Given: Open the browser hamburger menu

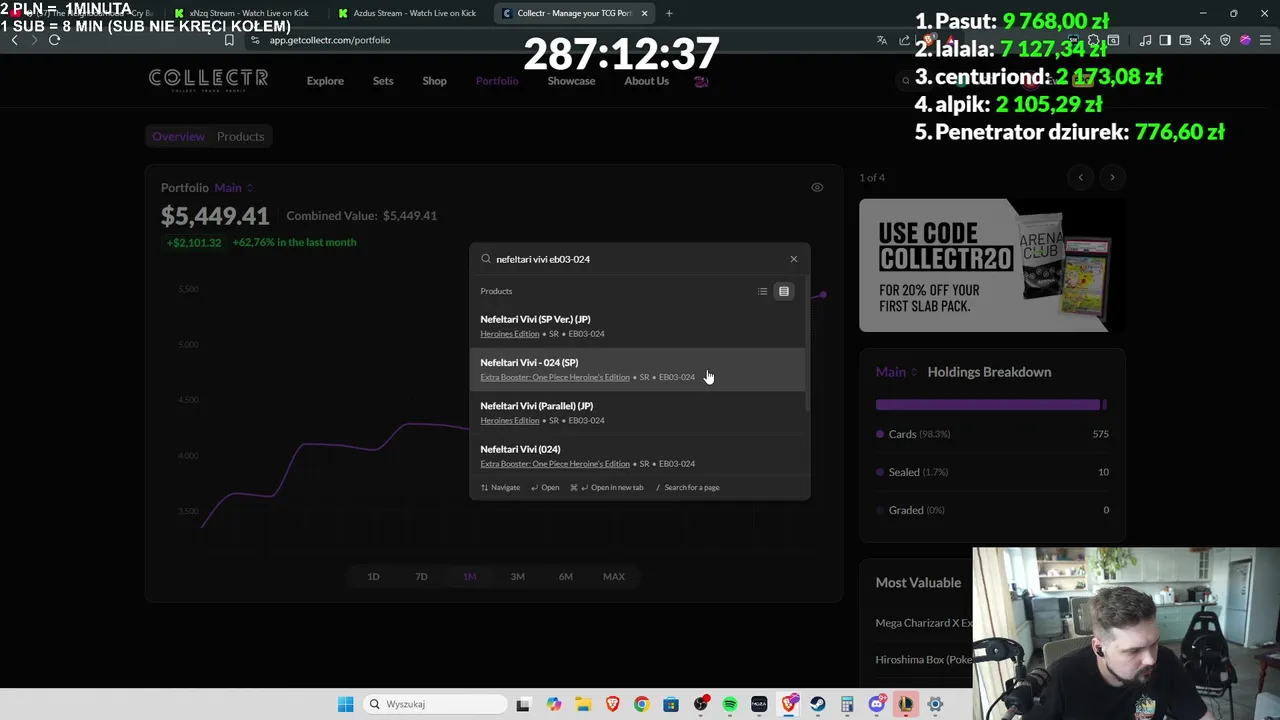Looking at the screenshot, I should (x=1265, y=40).
